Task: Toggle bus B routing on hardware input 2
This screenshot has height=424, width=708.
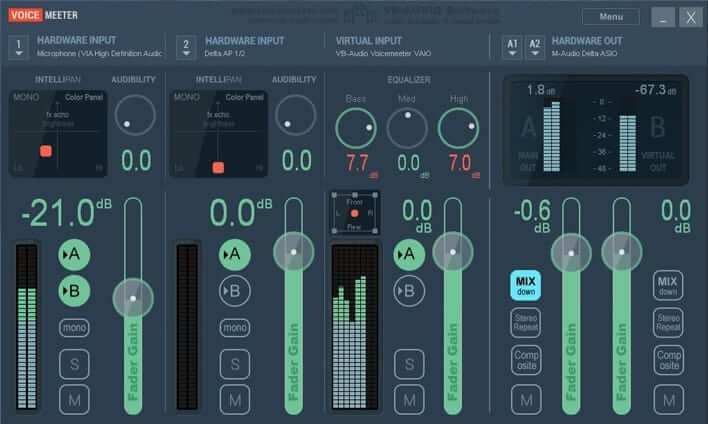Action: pyautogui.click(x=235, y=291)
